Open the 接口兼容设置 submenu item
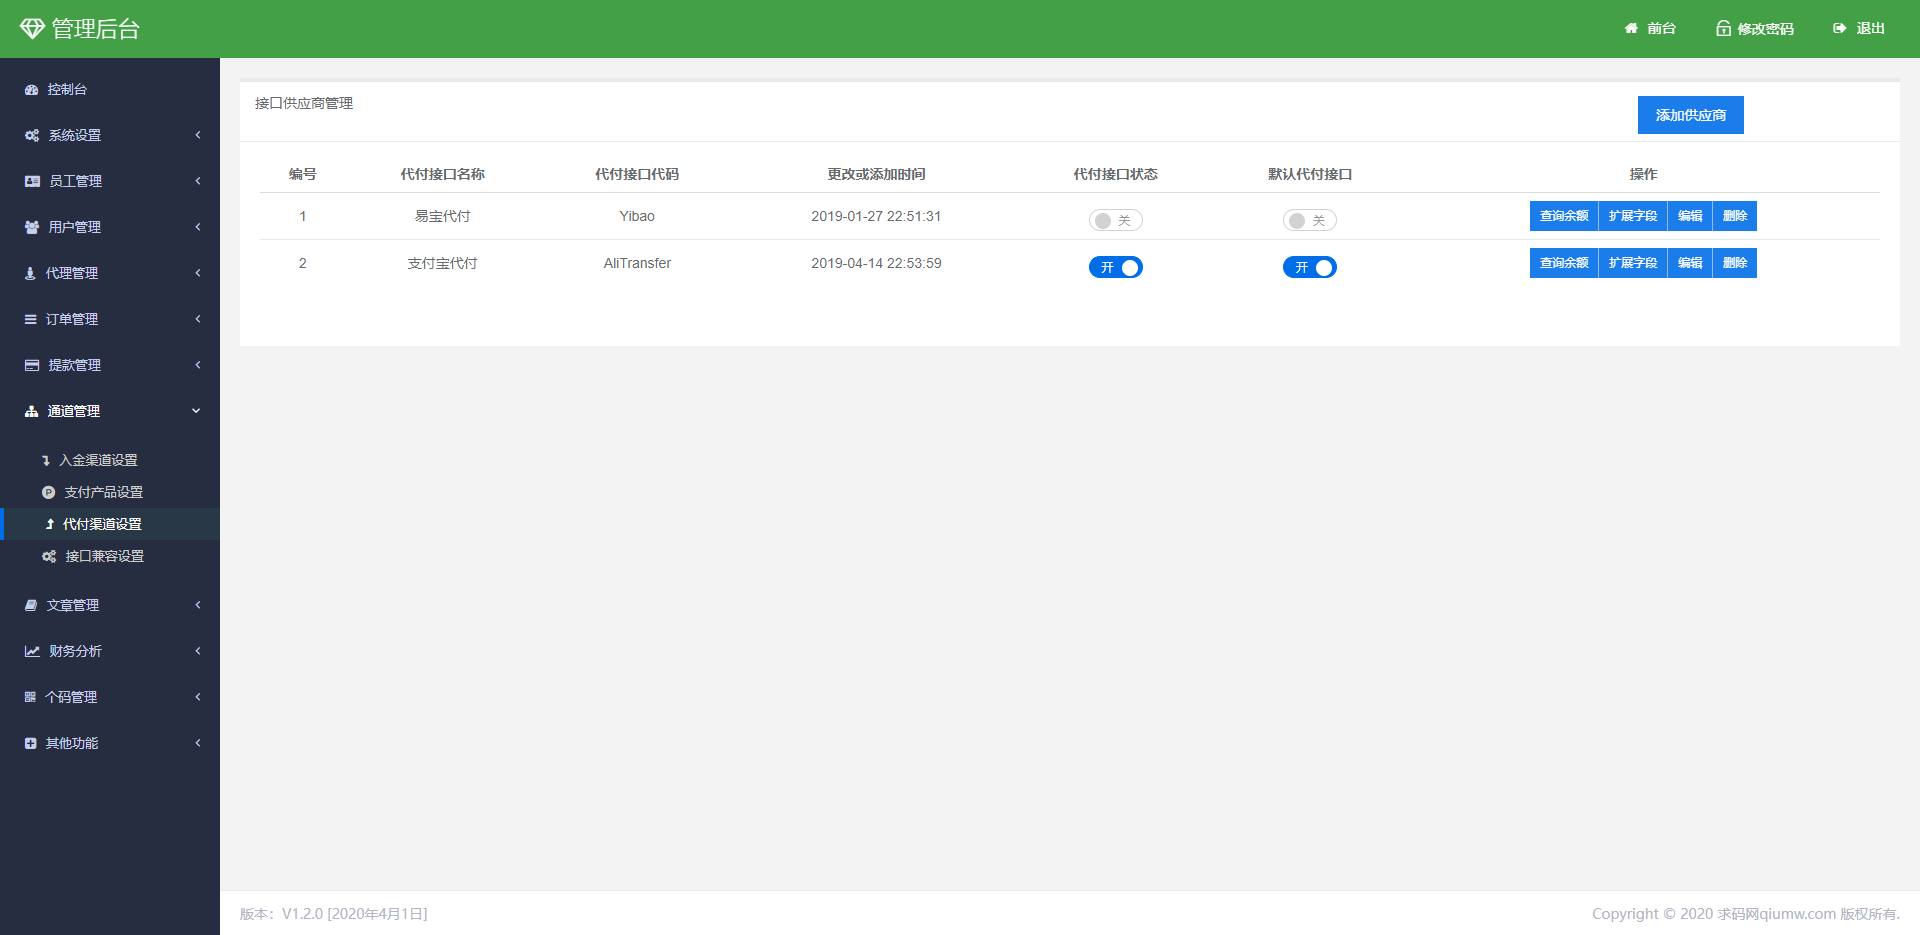This screenshot has height=935, width=1920. (x=110, y=556)
